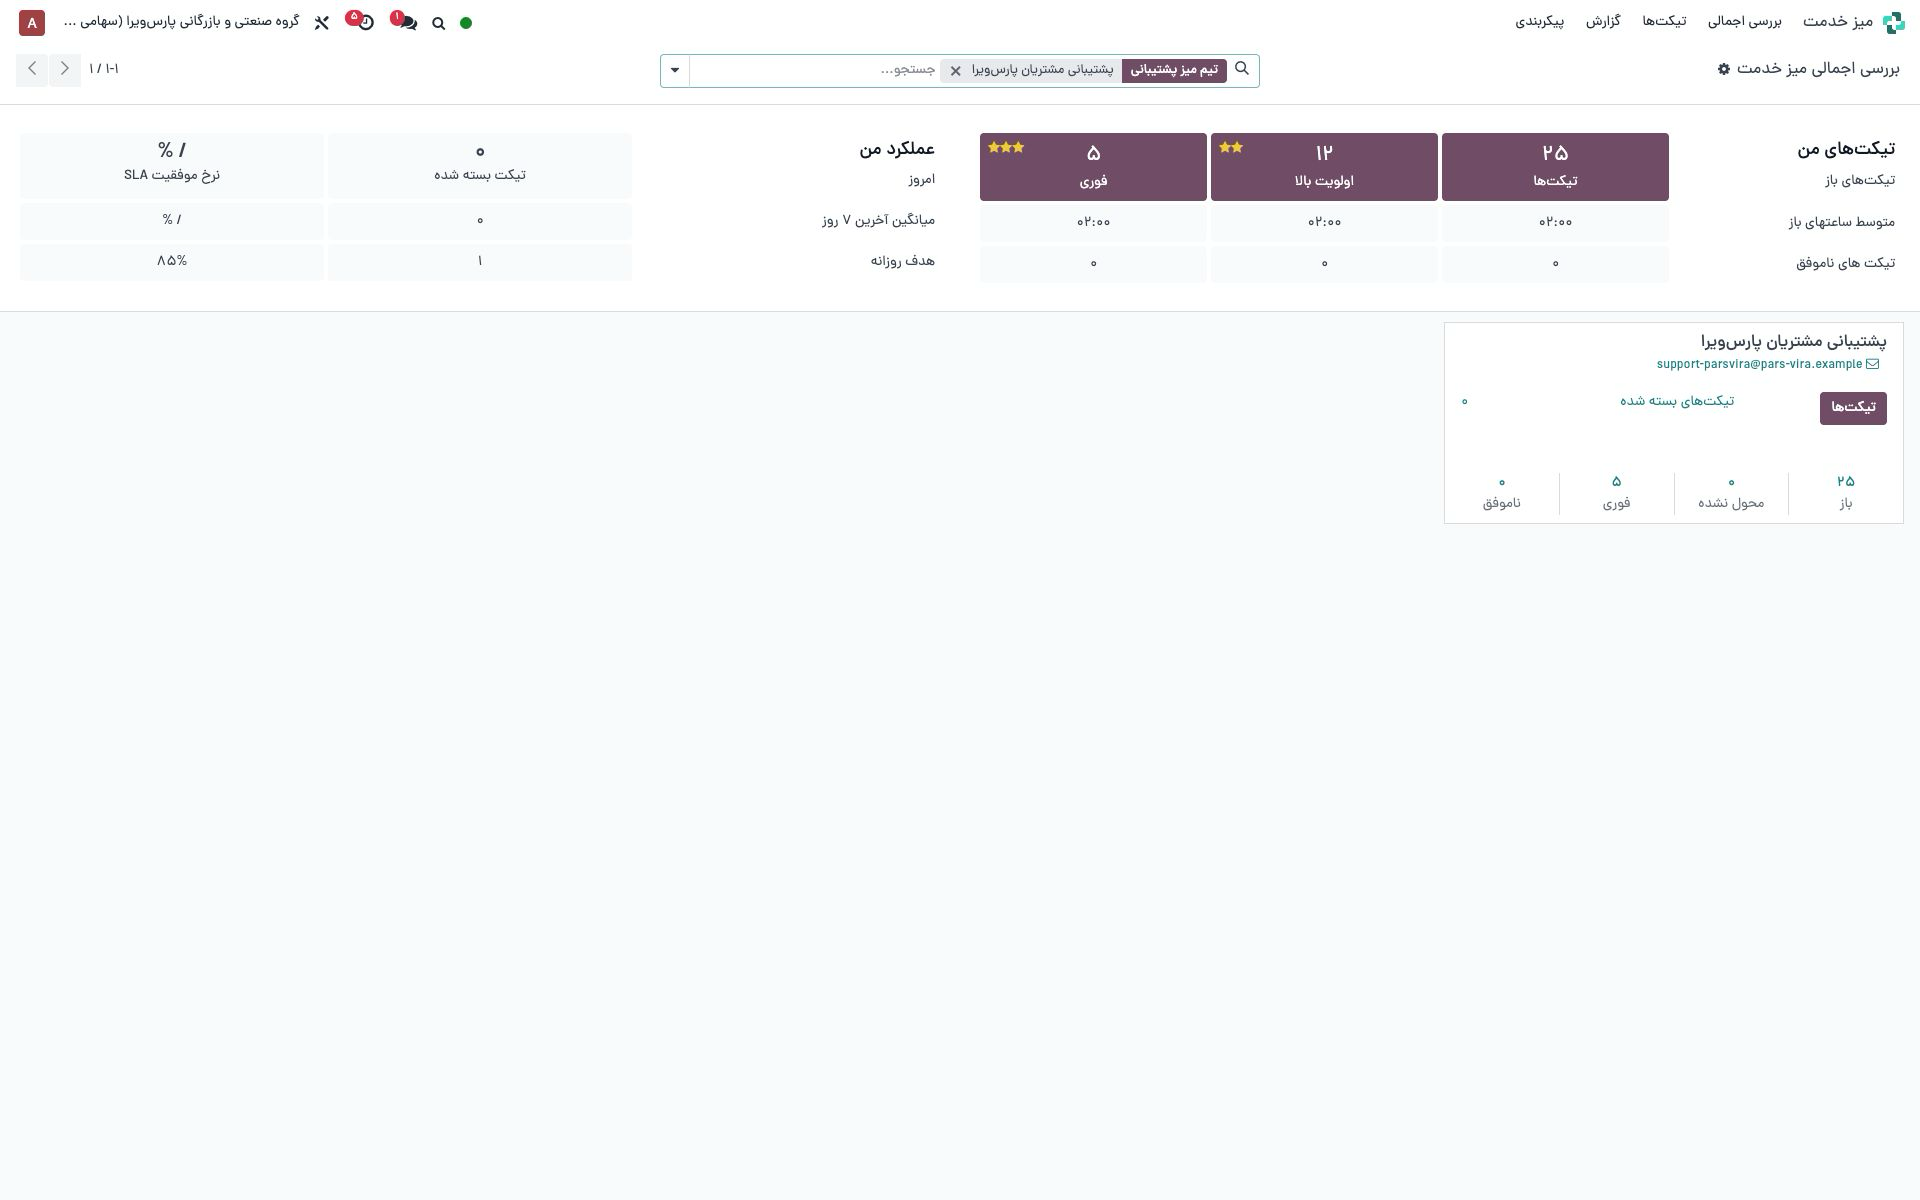Click average hours 02:00 under اولویت بالا

pos(1324,222)
